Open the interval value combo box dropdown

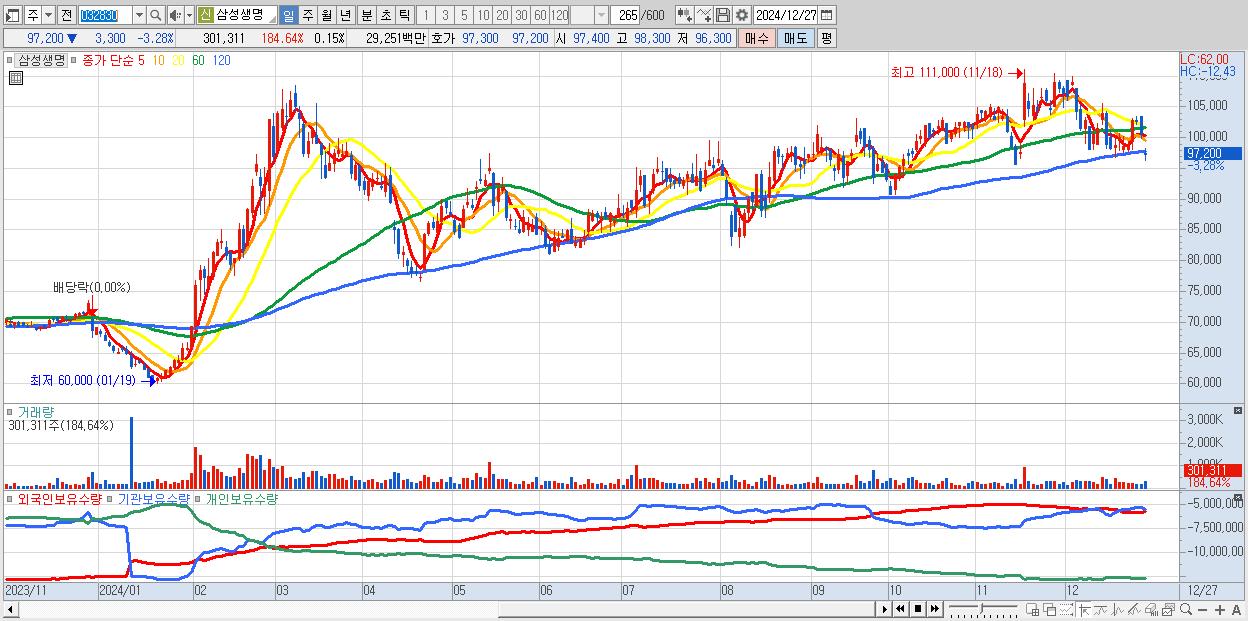(x=601, y=15)
